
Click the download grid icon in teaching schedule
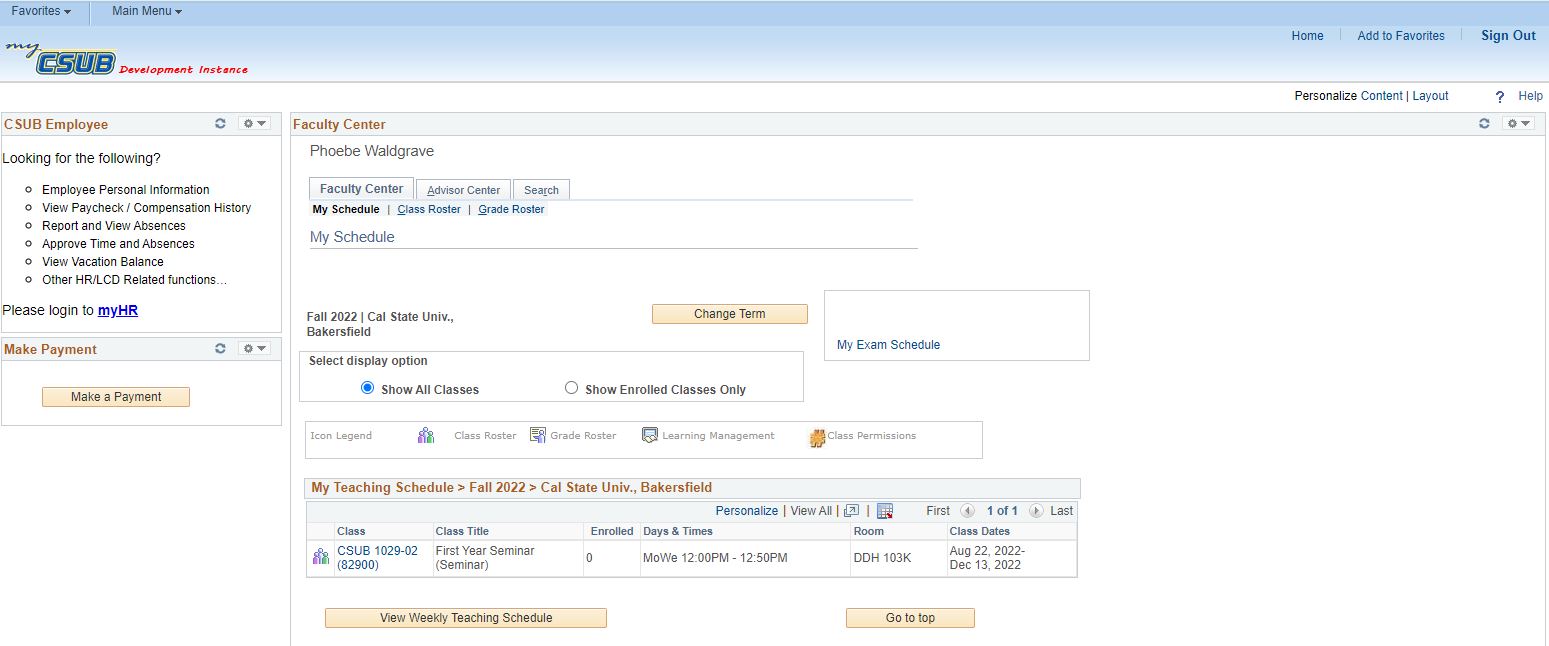point(885,511)
